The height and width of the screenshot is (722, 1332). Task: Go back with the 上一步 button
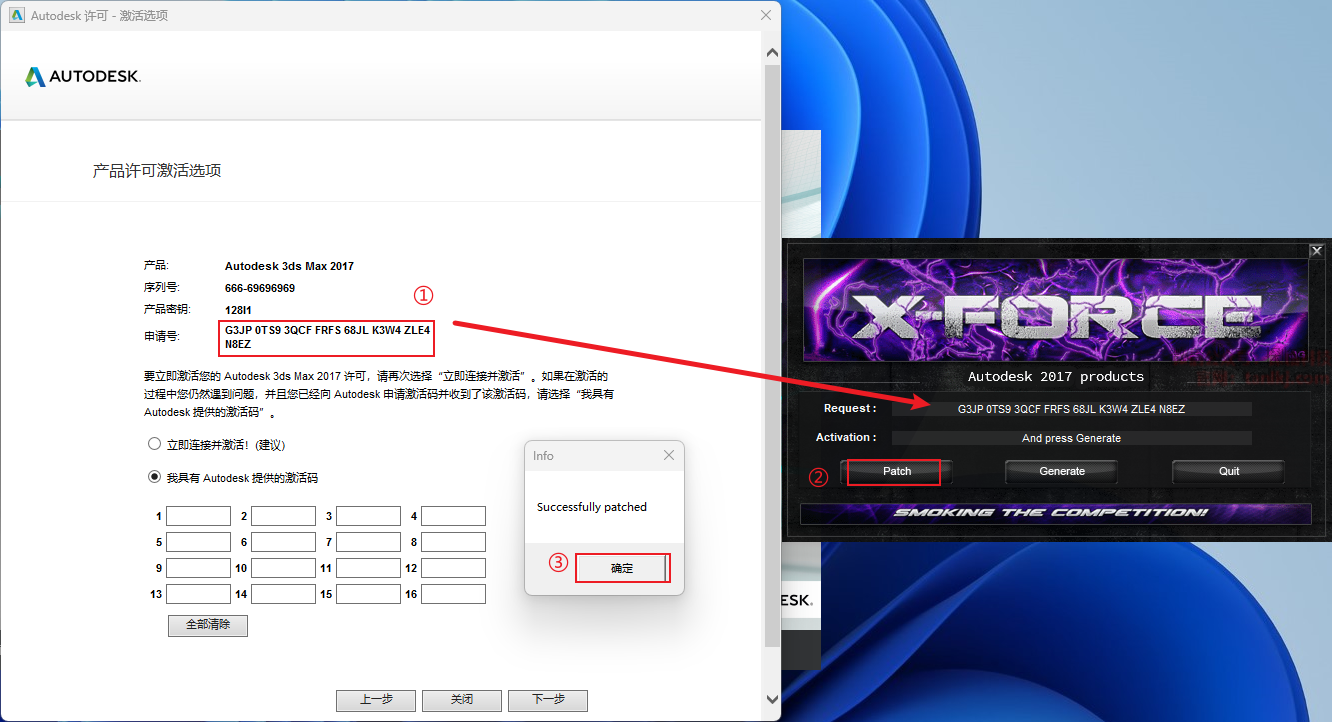point(375,700)
